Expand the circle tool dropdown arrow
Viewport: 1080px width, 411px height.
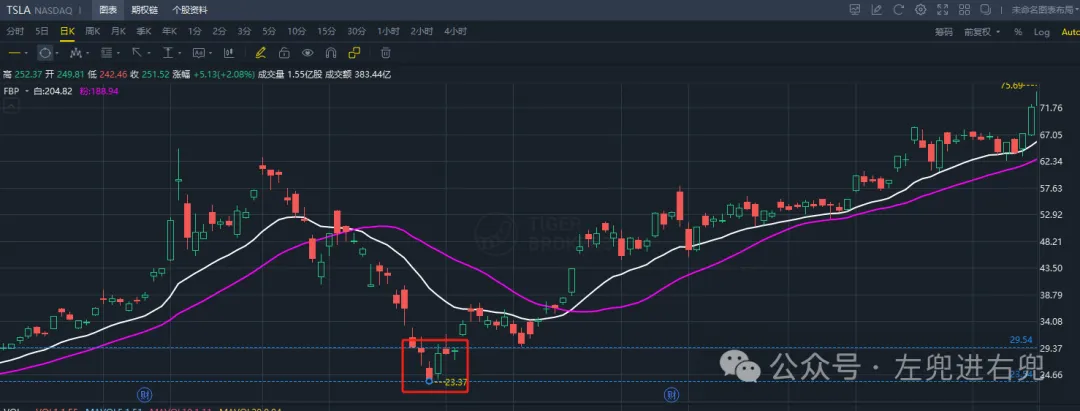57,53
